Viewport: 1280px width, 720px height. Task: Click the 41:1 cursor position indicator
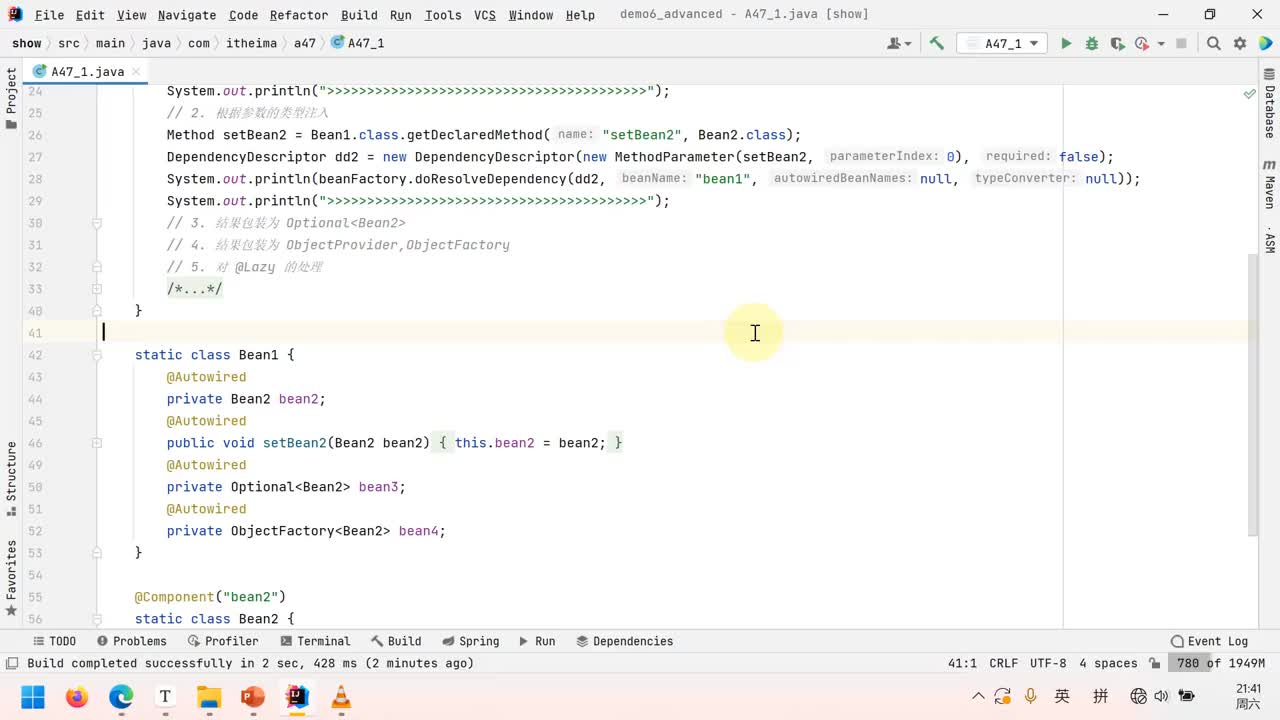(962, 663)
